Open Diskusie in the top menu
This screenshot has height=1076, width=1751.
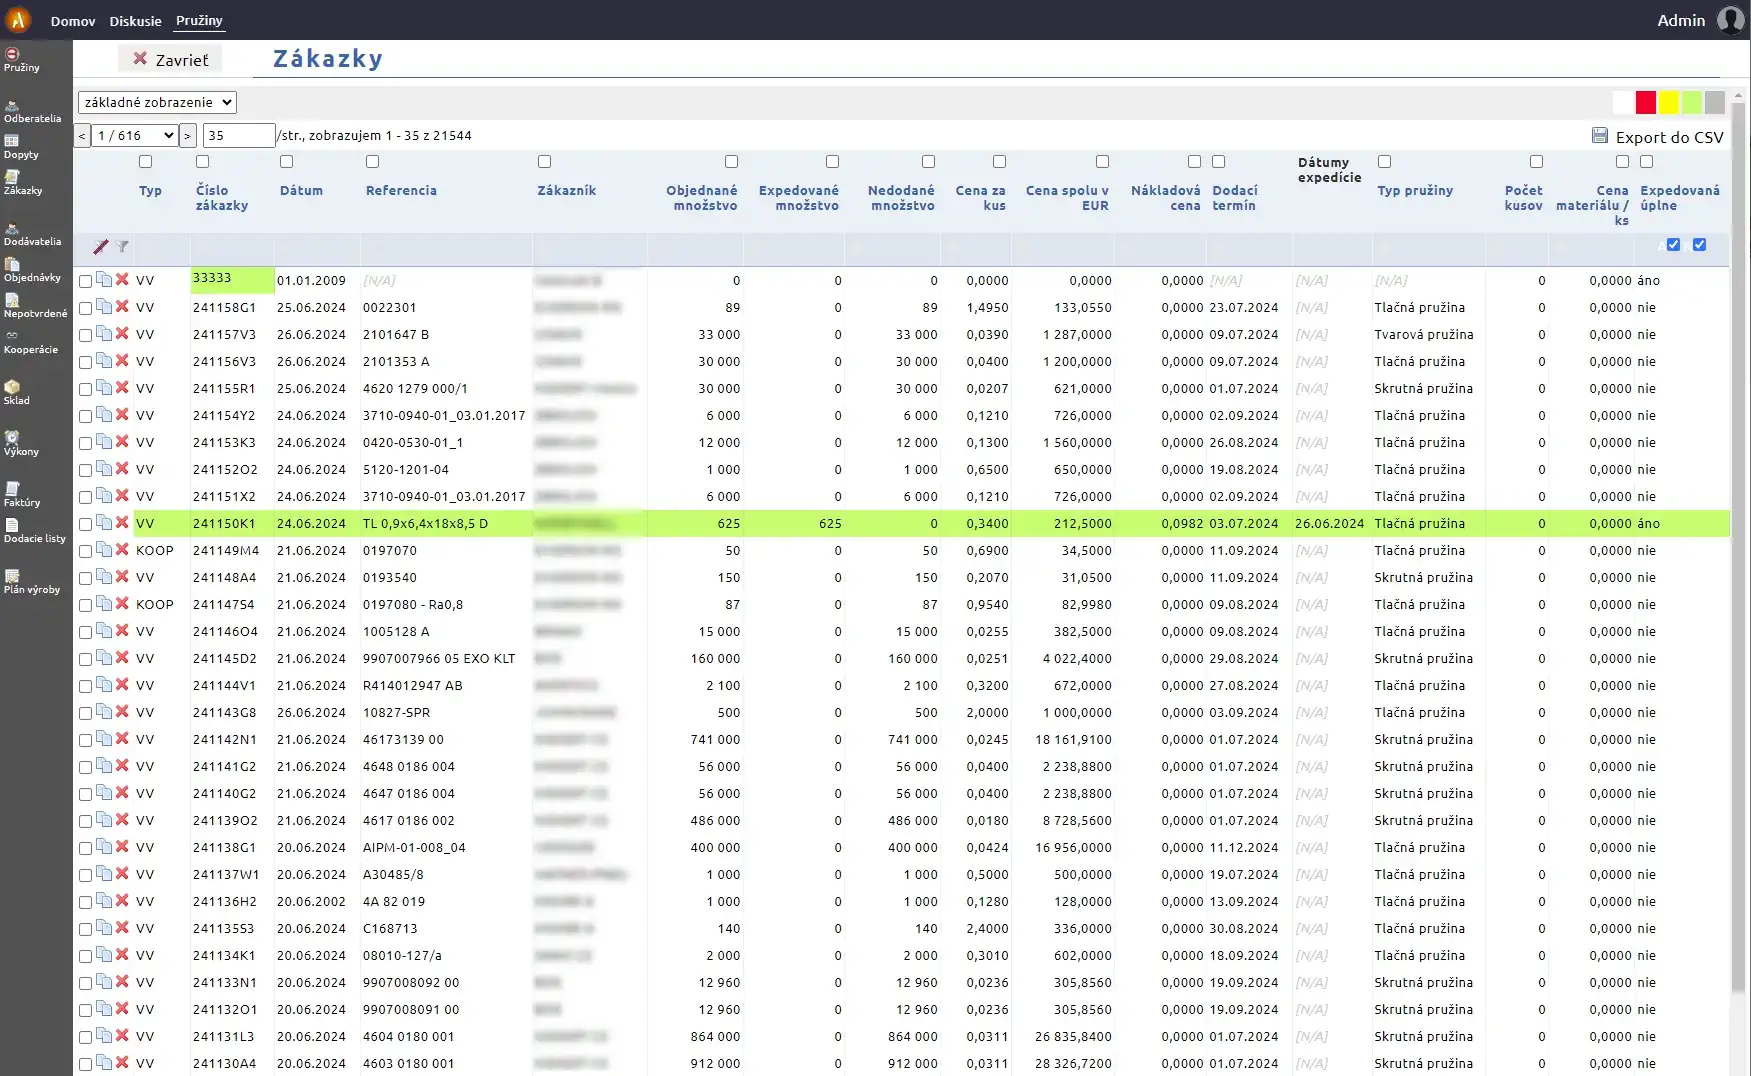(135, 21)
